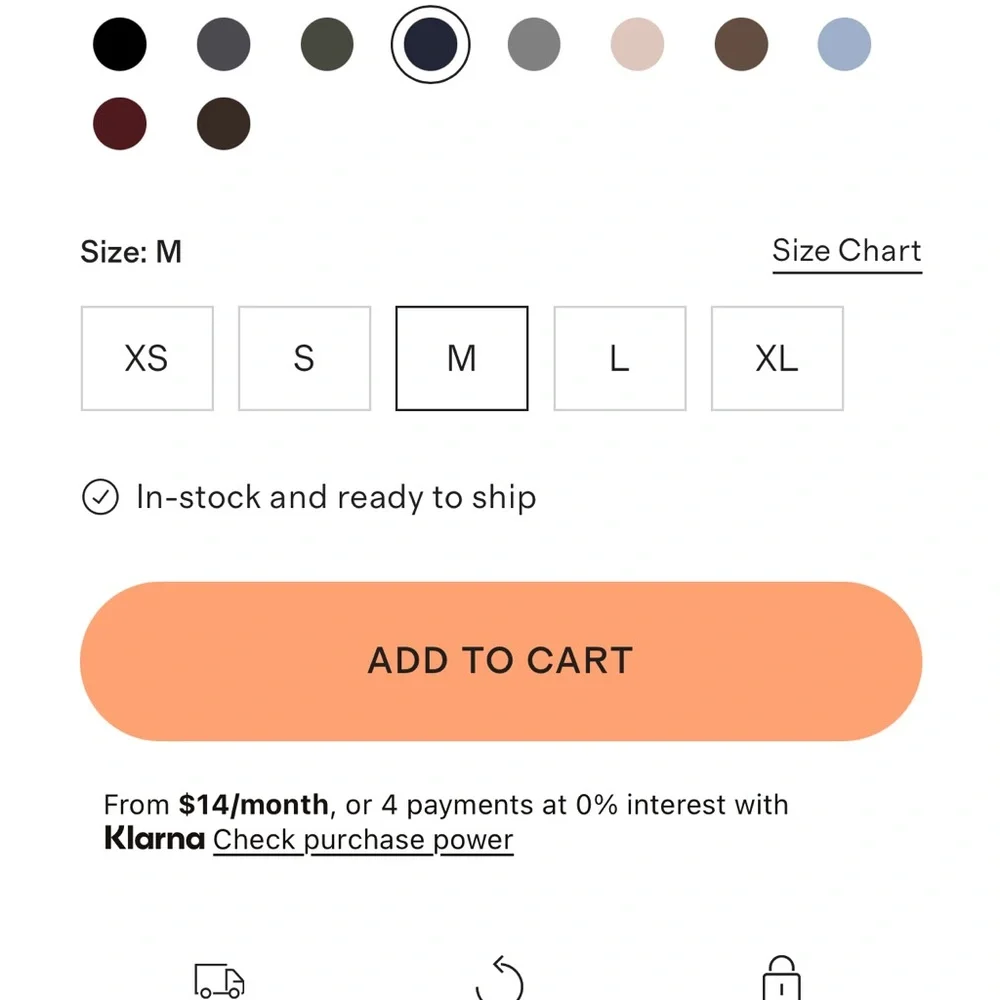
Task: Select the light blue color swatch
Action: [844, 45]
